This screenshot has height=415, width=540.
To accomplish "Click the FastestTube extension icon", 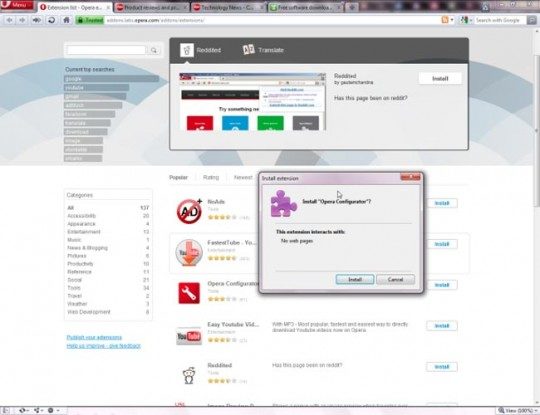I will [189, 252].
